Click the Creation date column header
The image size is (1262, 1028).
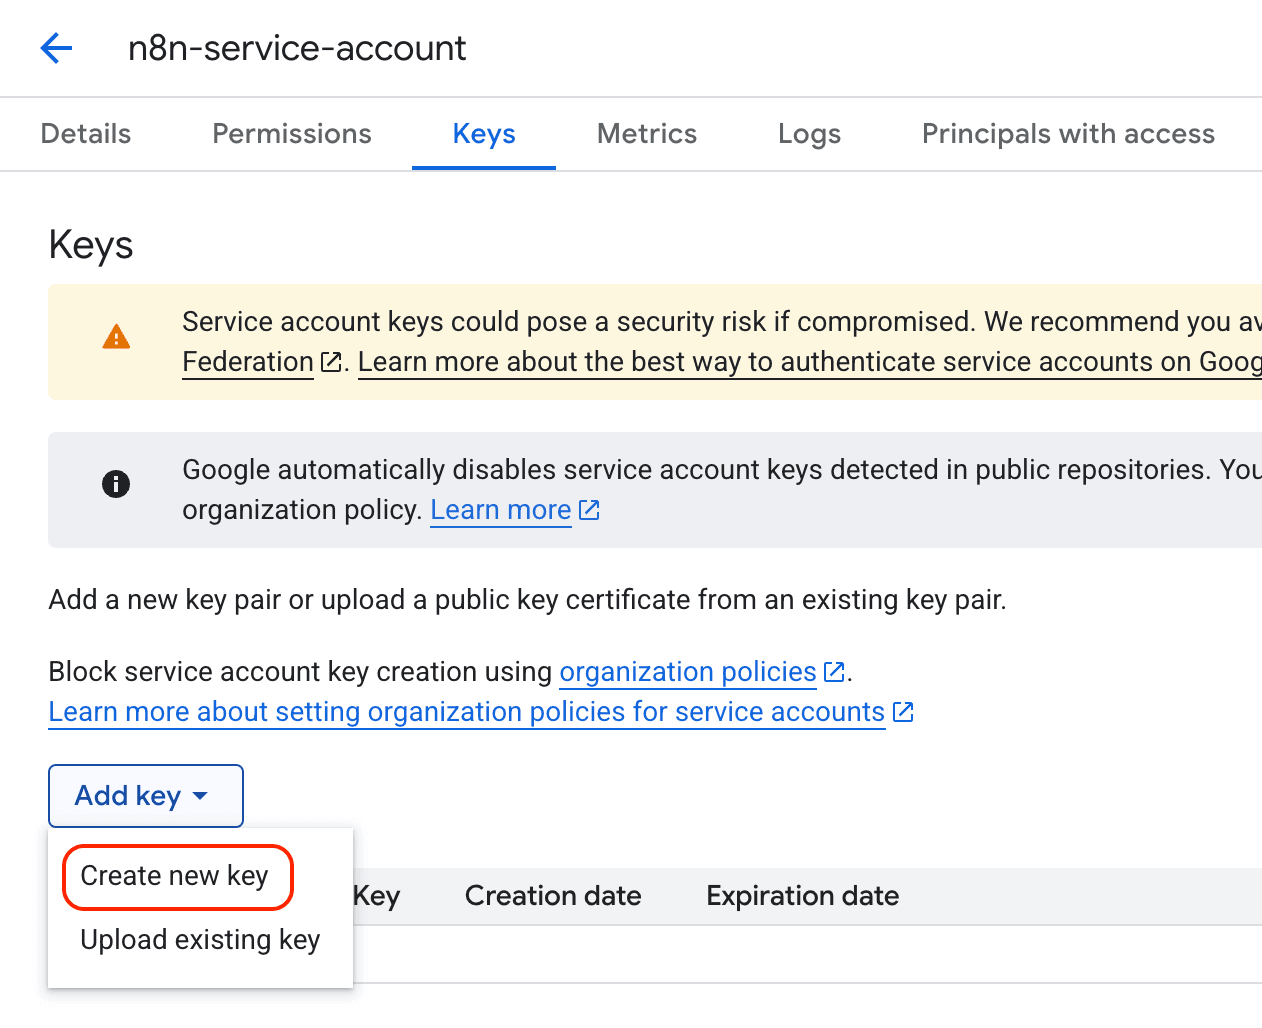pyautogui.click(x=552, y=895)
